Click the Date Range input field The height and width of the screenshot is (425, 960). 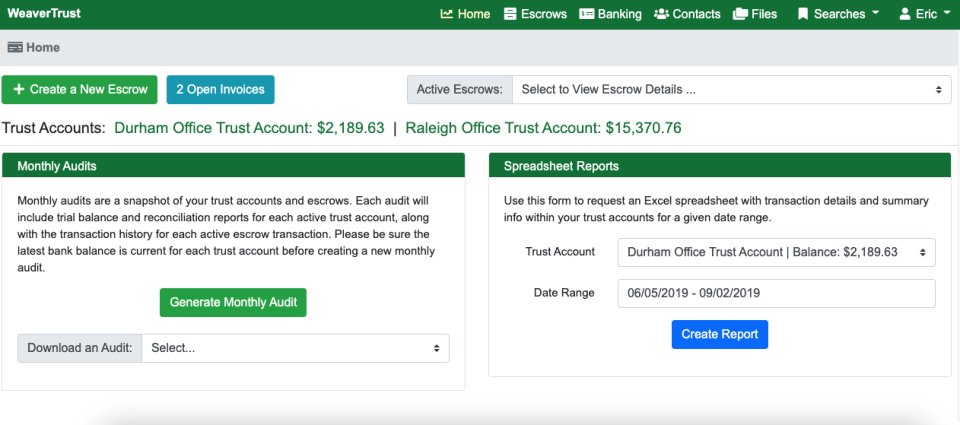pyautogui.click(x=776, y=293)
